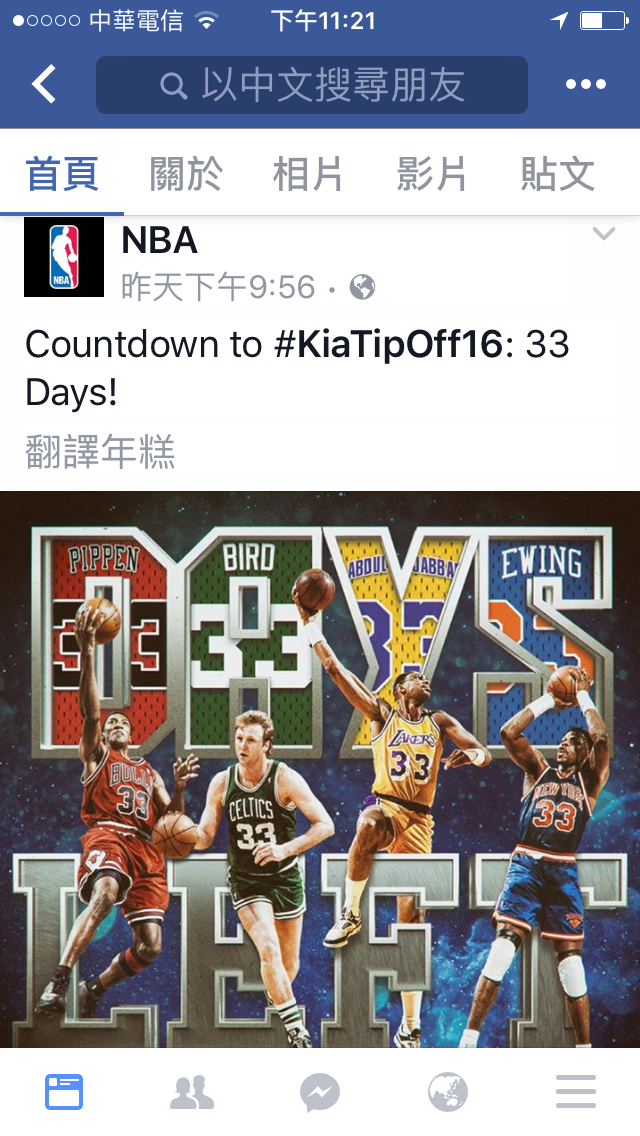The image size is (640, 1136).
Task: Tap the 翻譯年糕 translation link
Action: 100,452
